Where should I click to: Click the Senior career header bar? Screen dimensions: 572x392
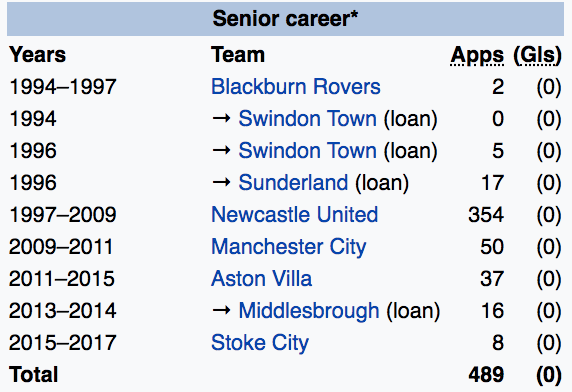coord(285,19)
